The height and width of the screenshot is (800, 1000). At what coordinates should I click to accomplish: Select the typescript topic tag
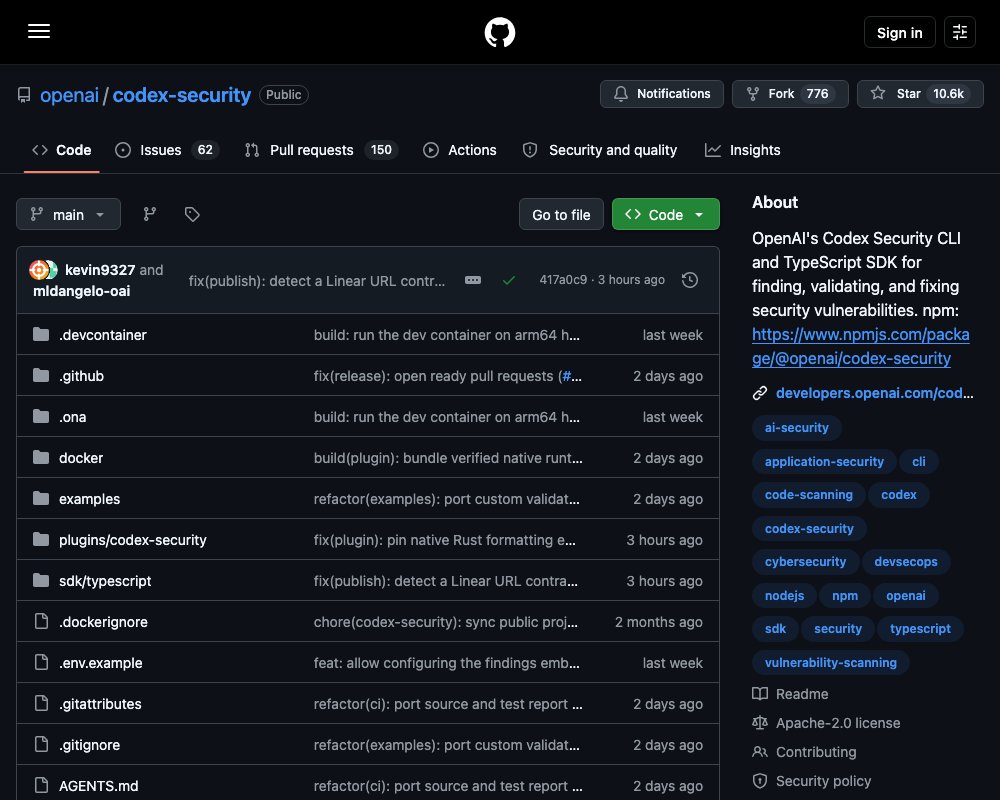920,628
